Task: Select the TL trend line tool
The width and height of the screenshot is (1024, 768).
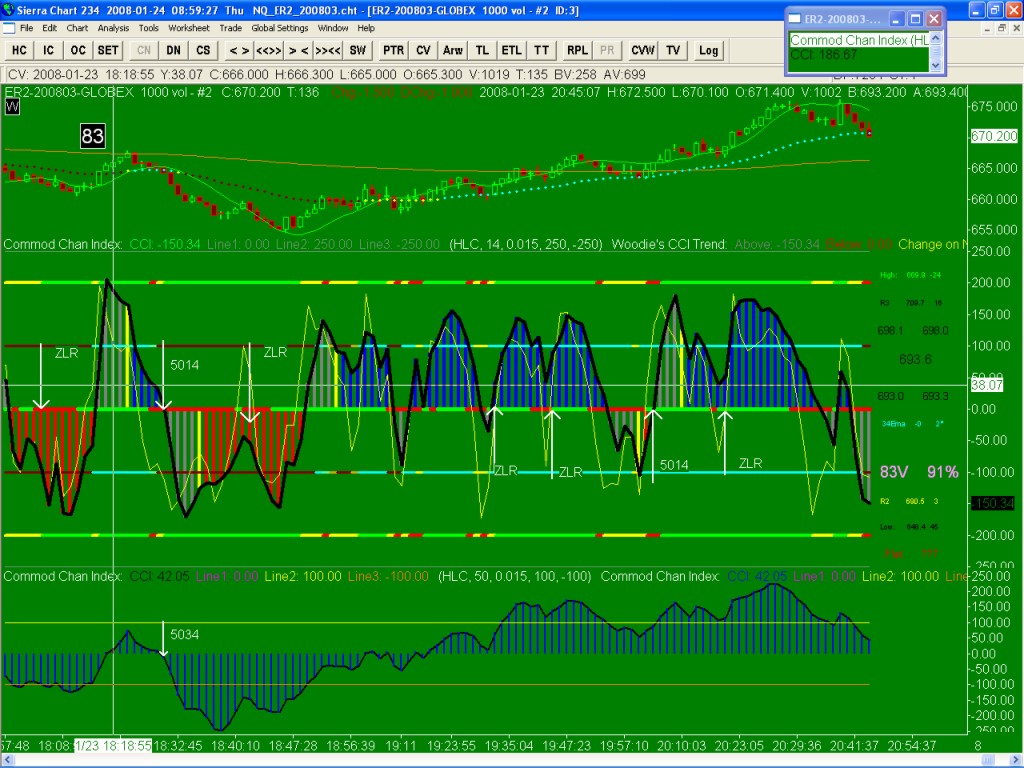Action: pyautogui.click(x=482, y=50)
